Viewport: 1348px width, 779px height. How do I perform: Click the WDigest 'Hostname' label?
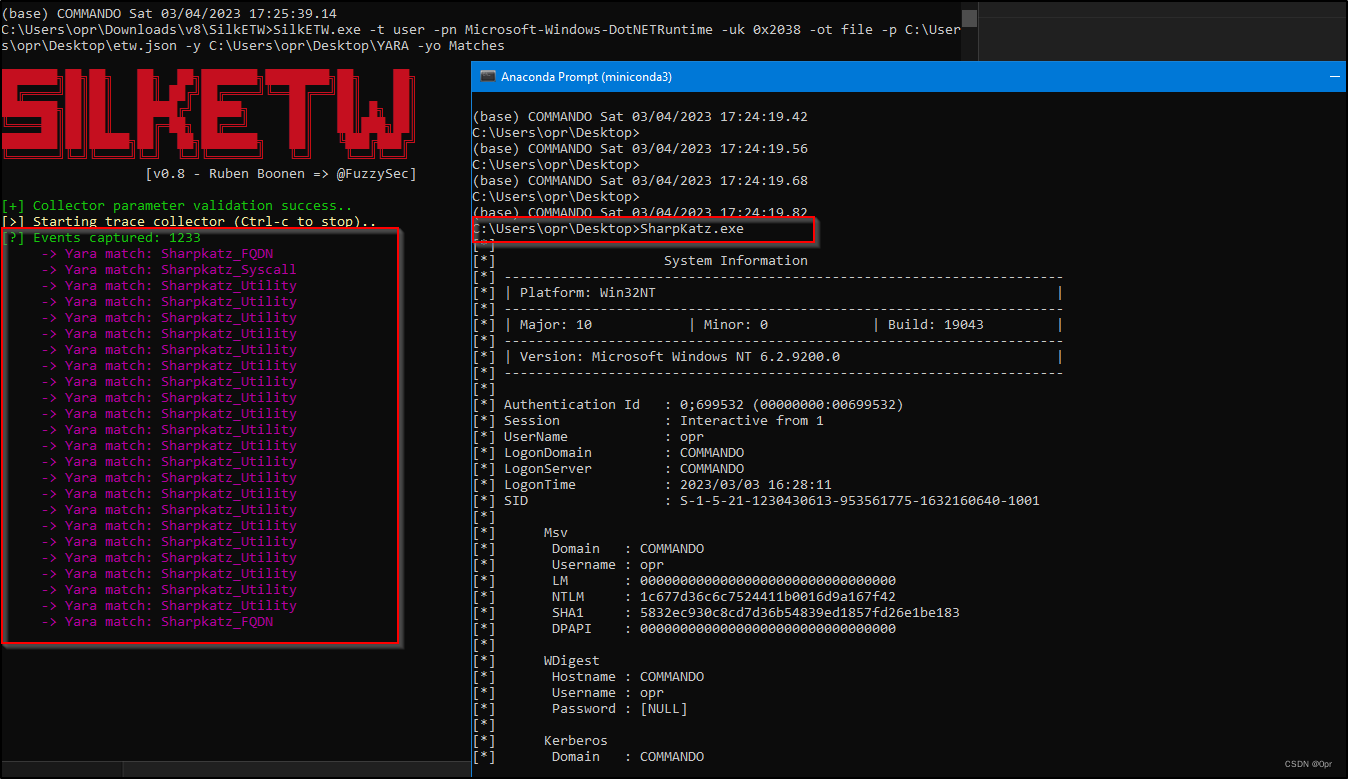[584, 677]
